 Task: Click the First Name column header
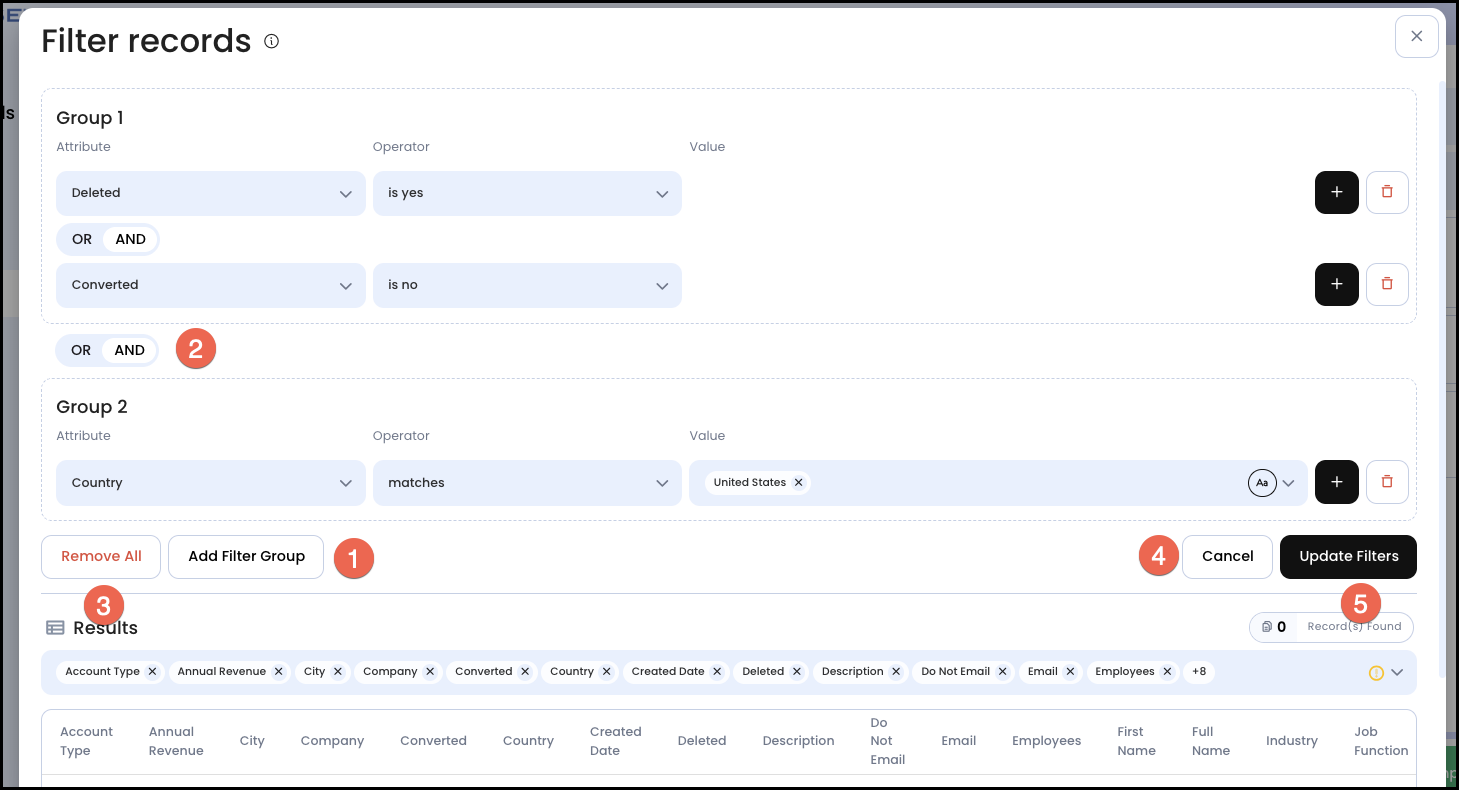tap(1136, 741)
